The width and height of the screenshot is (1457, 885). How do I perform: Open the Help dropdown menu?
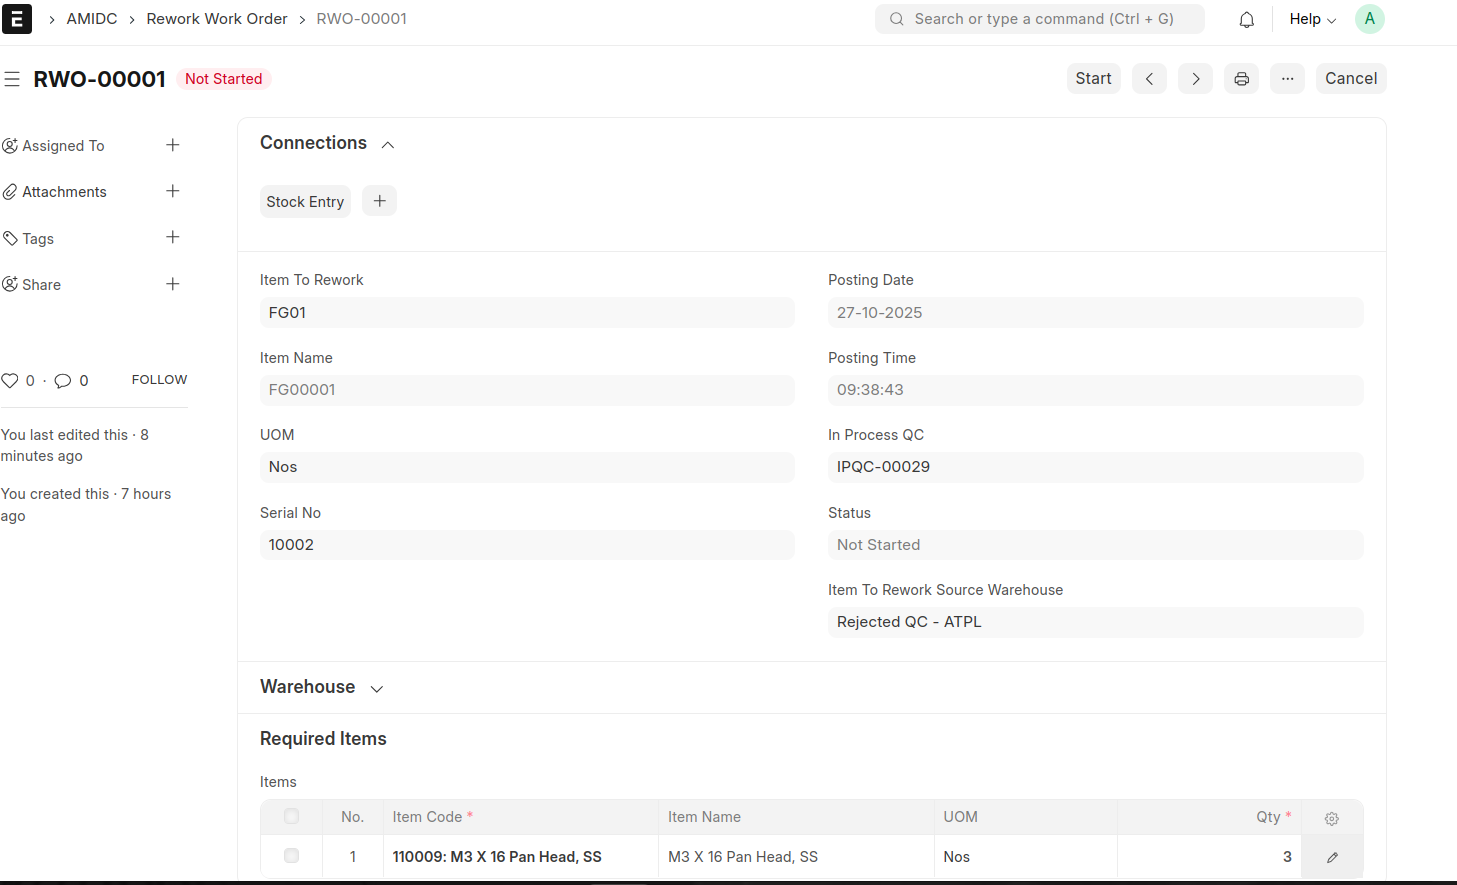[x=1312, y=19]
